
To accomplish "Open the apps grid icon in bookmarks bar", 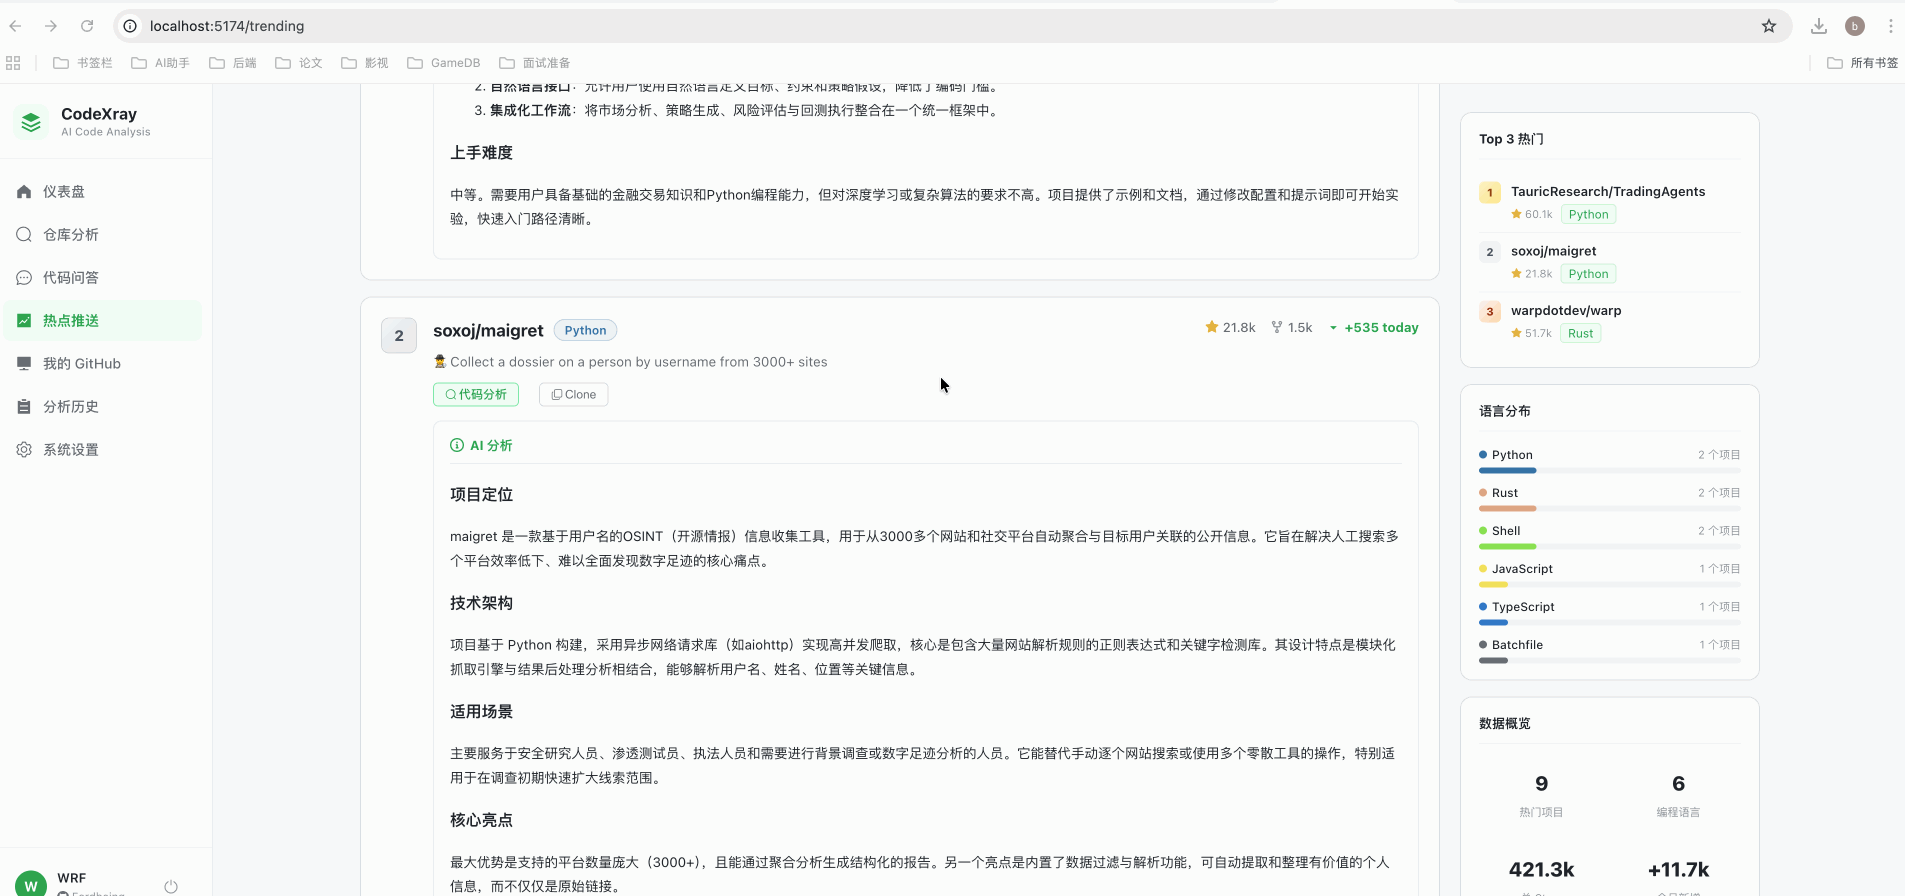I will (x=13, y=63).
